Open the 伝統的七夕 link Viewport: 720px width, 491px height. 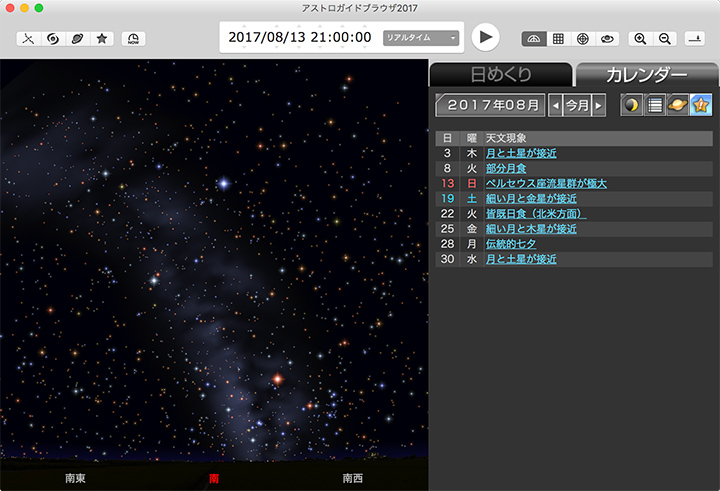tap(511, 244)
